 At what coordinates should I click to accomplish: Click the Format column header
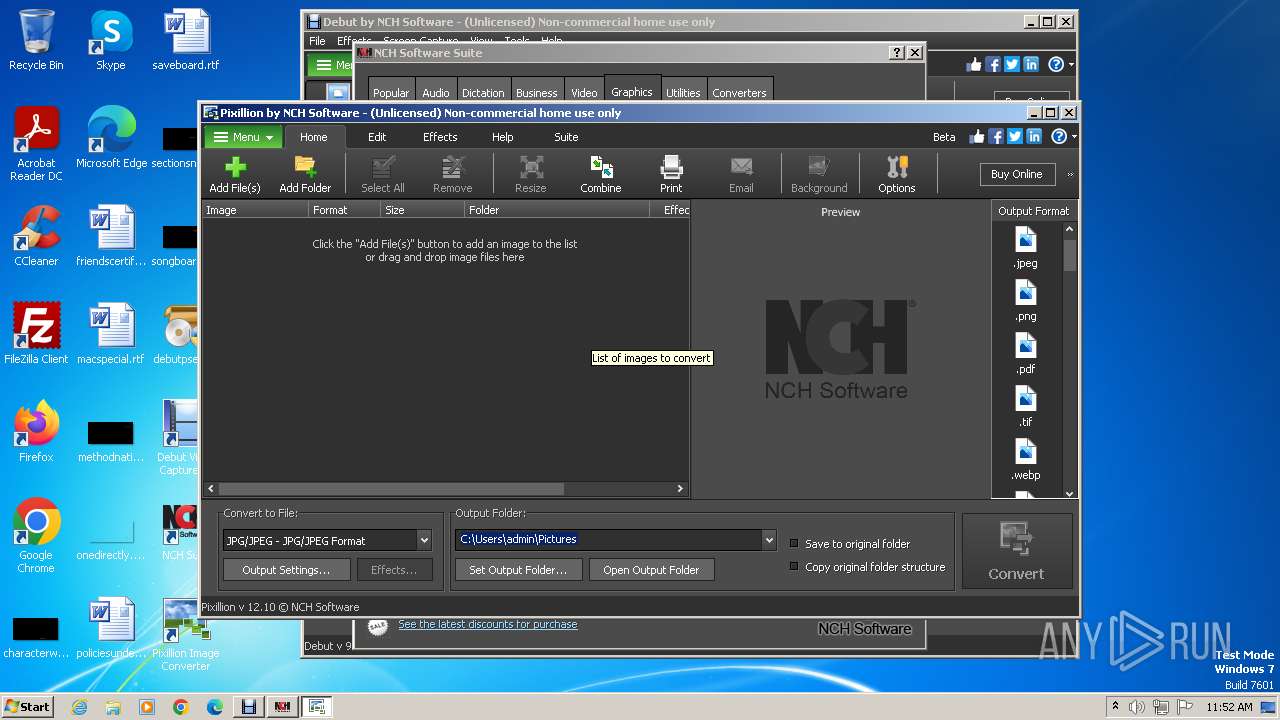tap(344, 210)
